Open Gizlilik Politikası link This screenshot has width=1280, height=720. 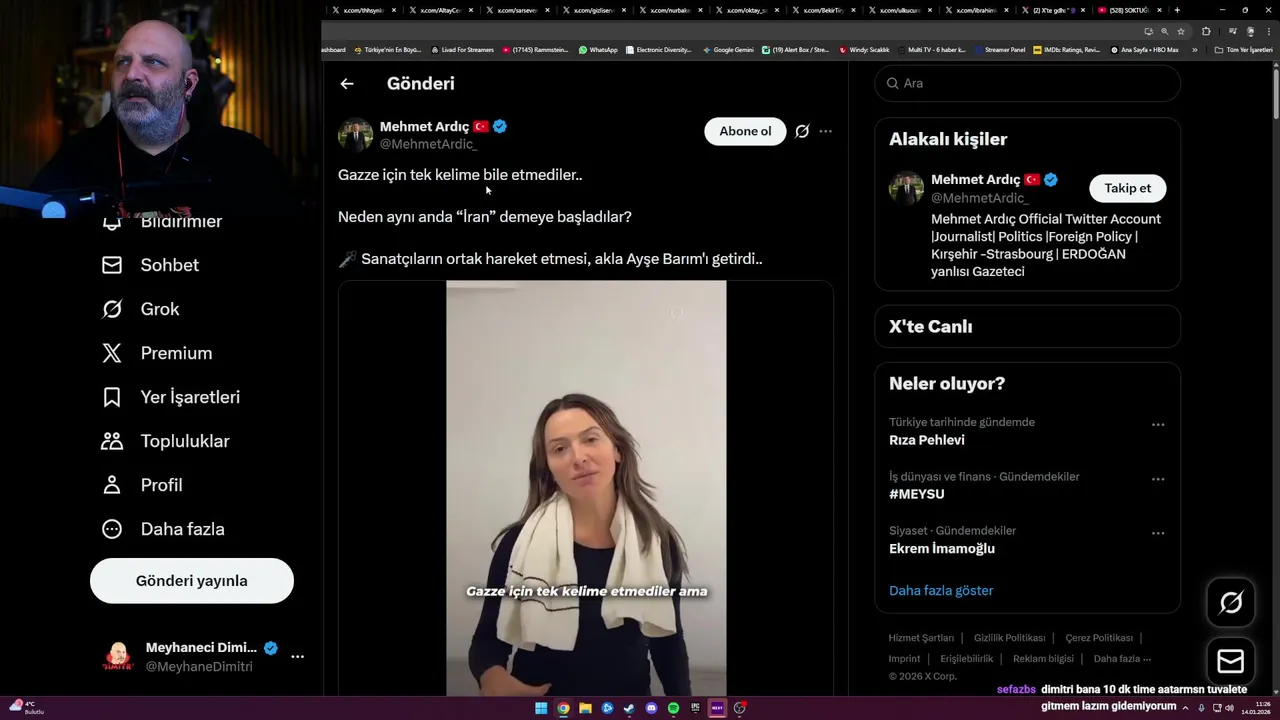coord(1009,638)
